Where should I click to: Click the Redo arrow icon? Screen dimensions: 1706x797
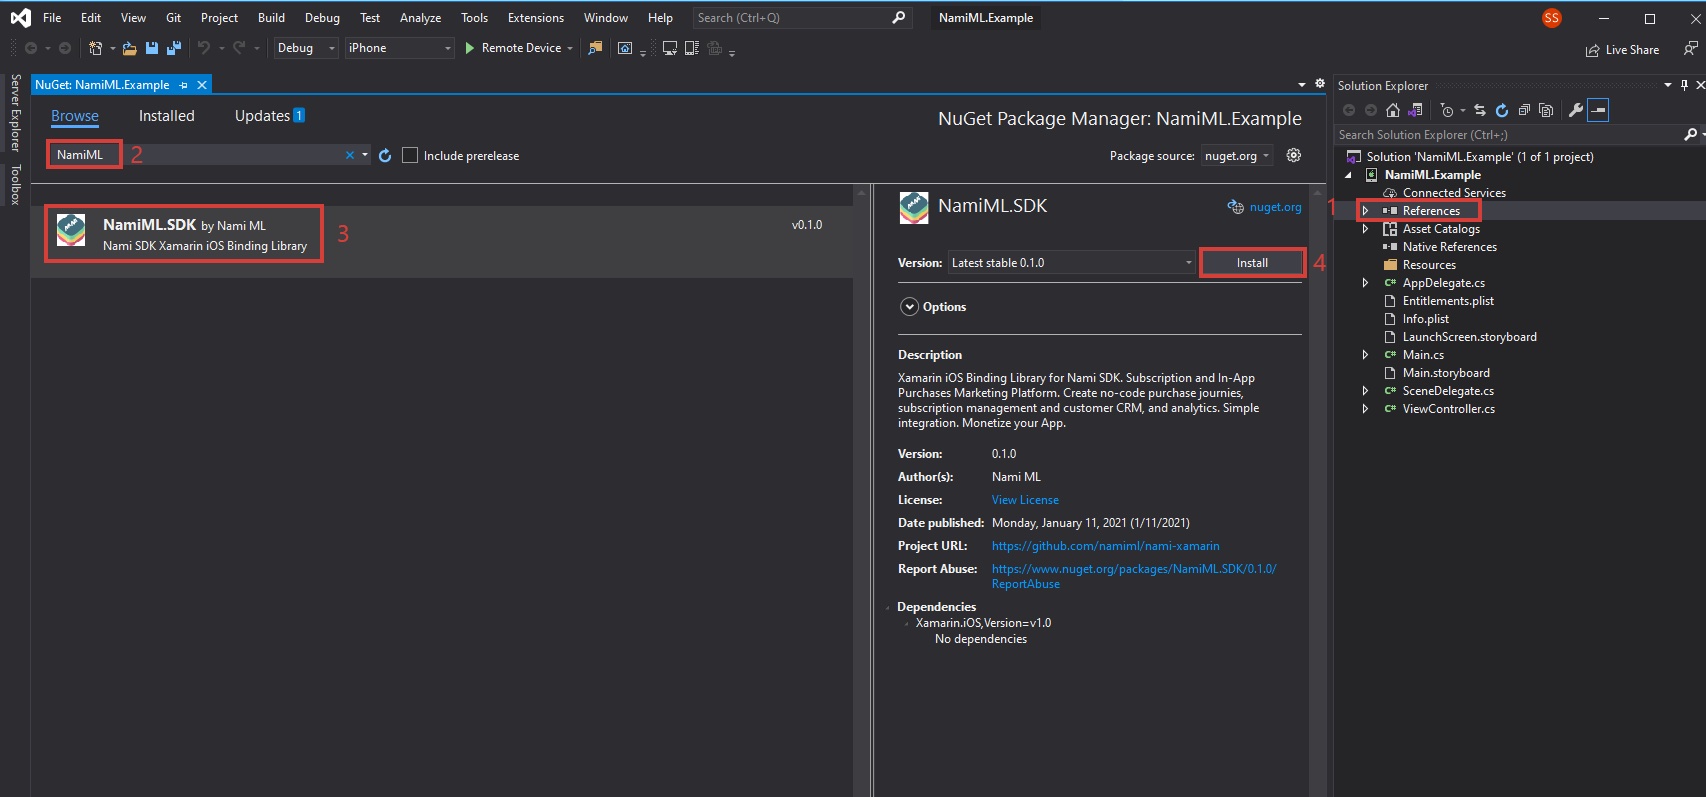239,48
